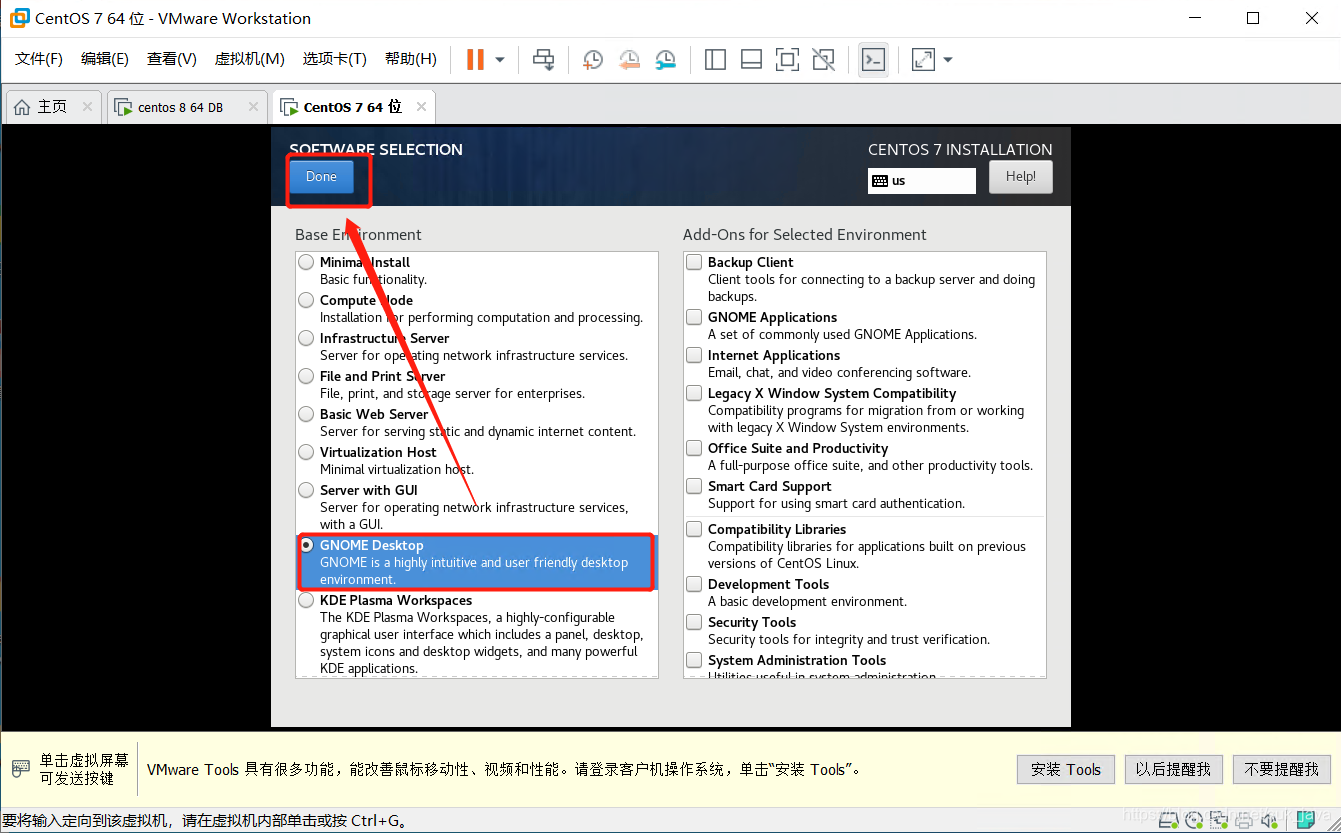This screenshot has height=833, width=1341.
Task: Select KDE Plasma Workspaces radio button
Action: (x=306, y=600)
